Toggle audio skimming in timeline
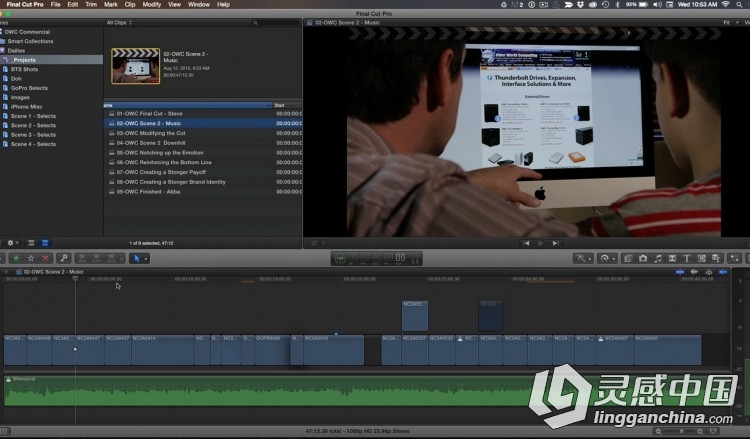750x439 pixels. 694,272
